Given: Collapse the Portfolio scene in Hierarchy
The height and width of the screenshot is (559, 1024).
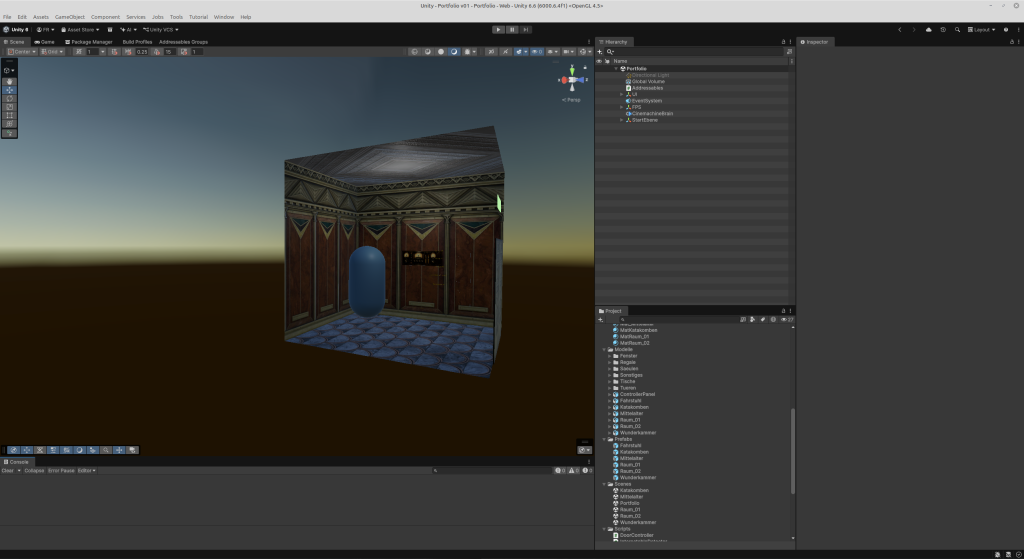Looking at the screenshot, I should [615, 69].
